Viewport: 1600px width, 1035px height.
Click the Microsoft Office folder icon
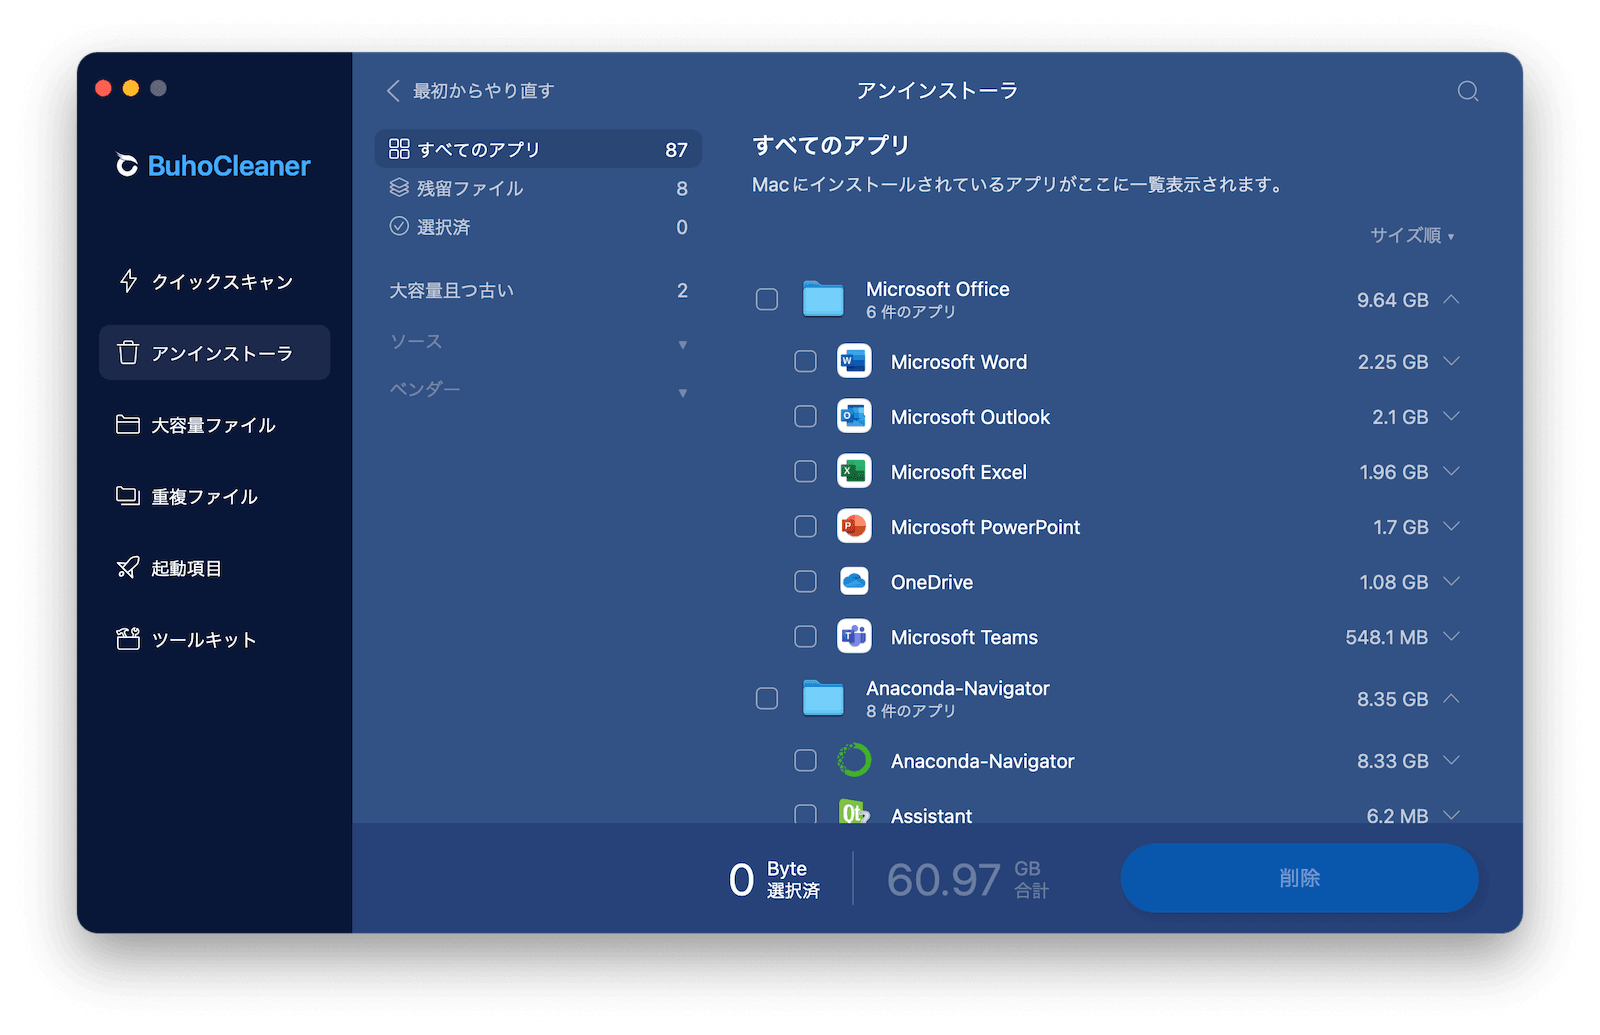pos(823,298)
